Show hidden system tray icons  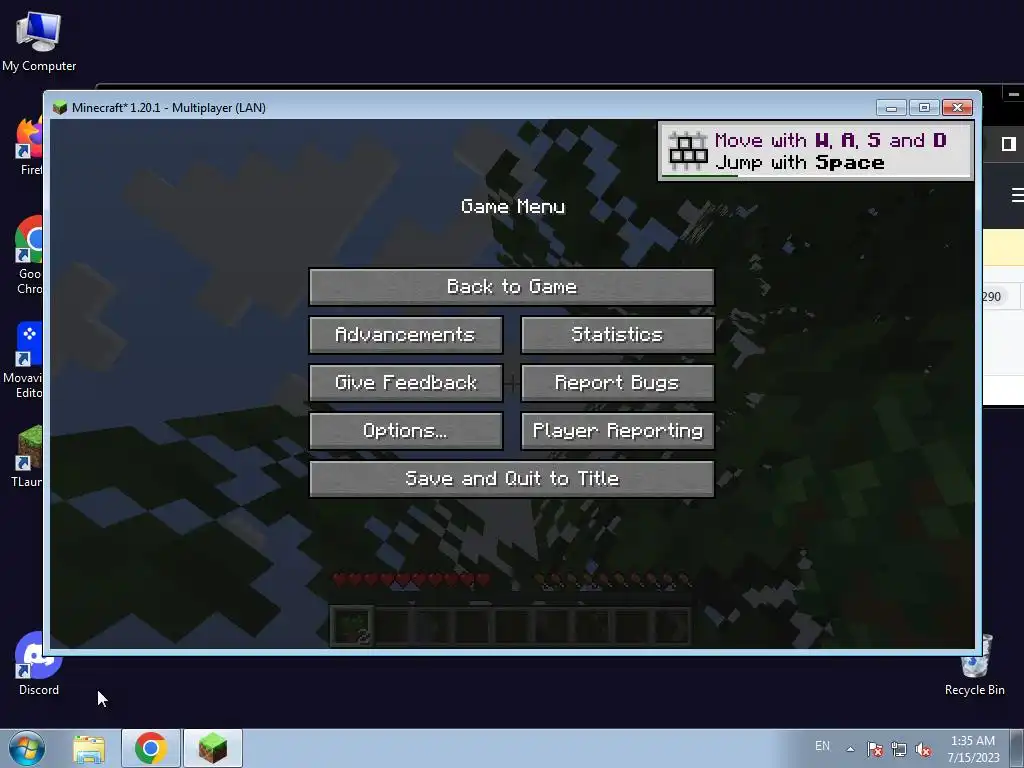(x=850, y=749)
